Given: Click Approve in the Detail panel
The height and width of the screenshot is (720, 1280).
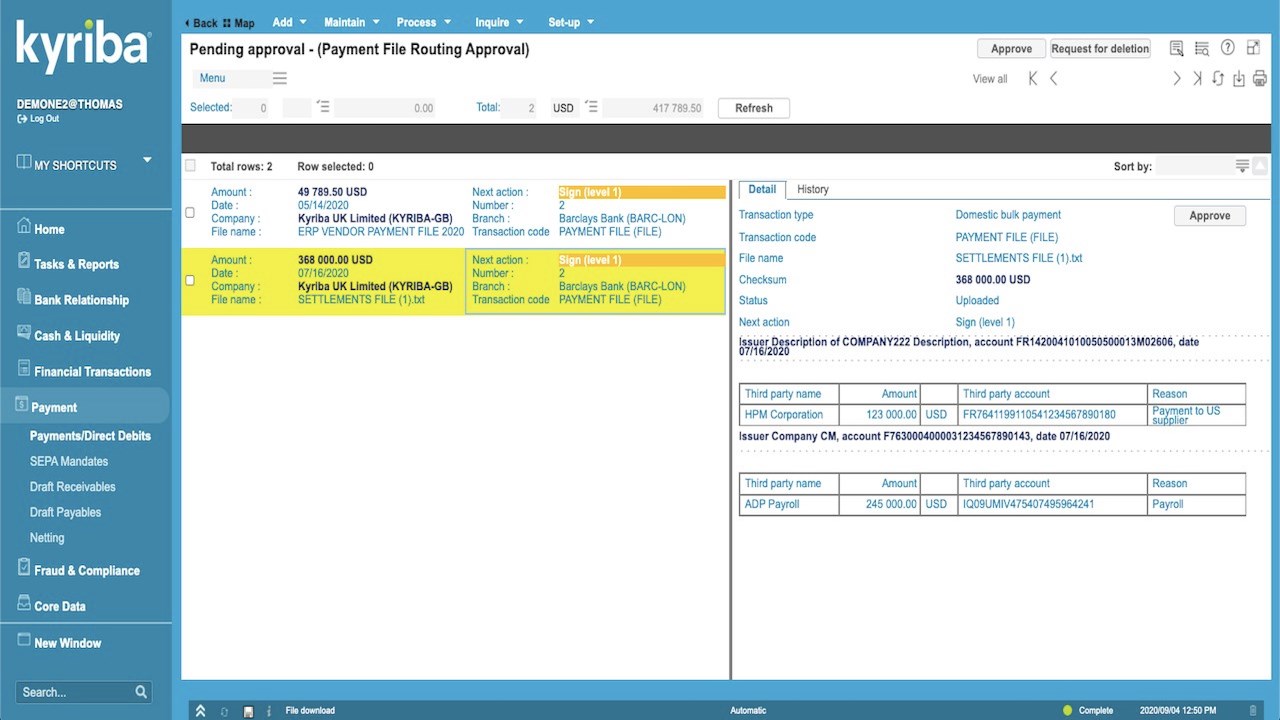Looking at the screenshot, I should [x=1209, y=216].
